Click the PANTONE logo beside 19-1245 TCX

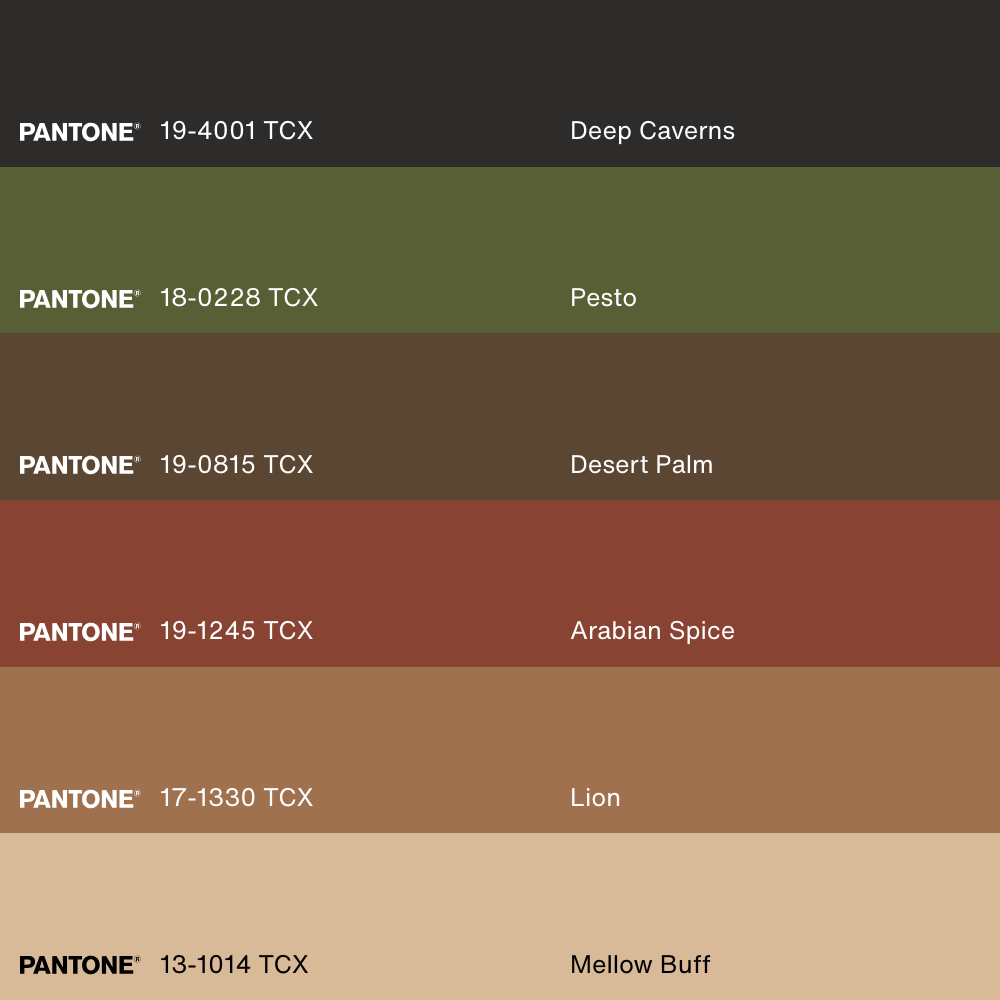coord(80,632)
